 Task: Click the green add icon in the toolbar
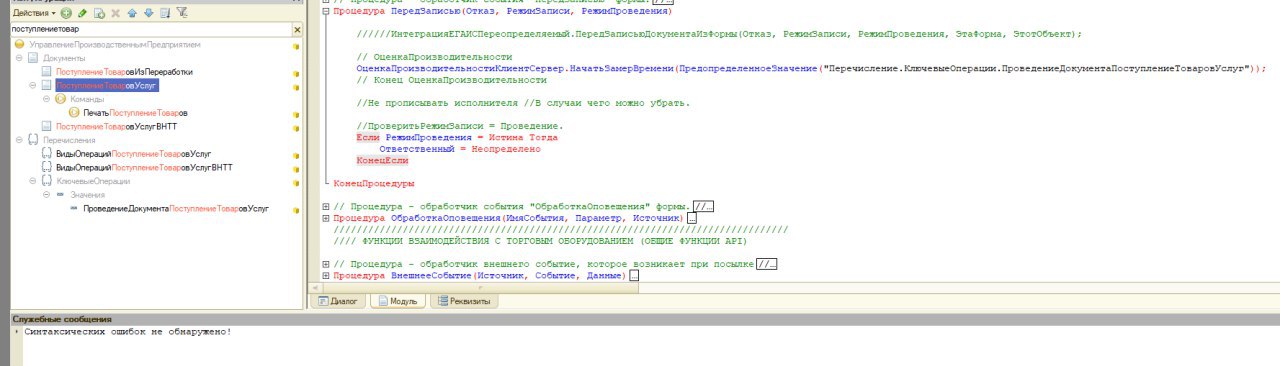pyautogui.click(x=65, y=13)
